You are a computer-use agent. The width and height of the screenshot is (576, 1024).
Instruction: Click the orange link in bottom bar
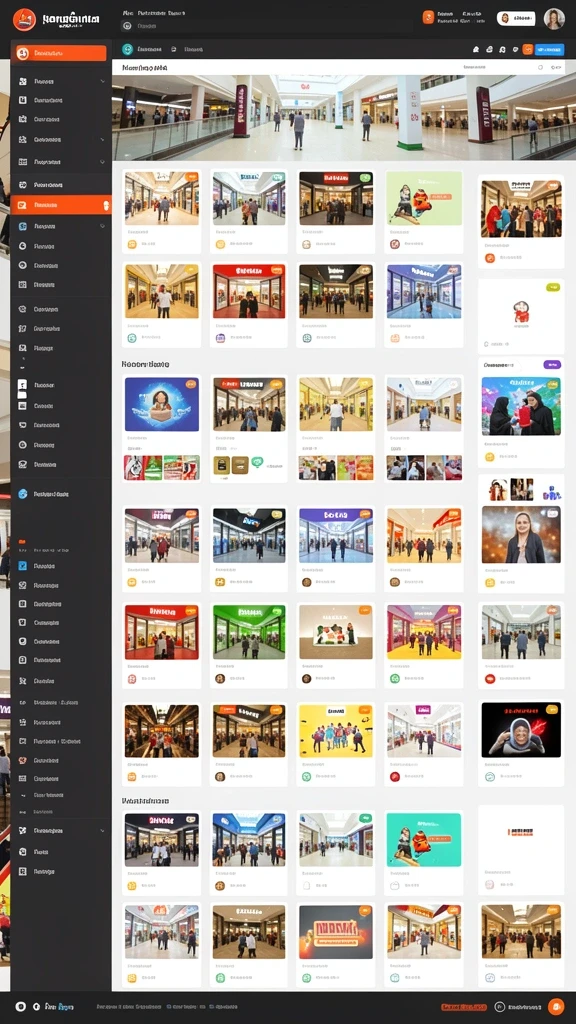464,1007
